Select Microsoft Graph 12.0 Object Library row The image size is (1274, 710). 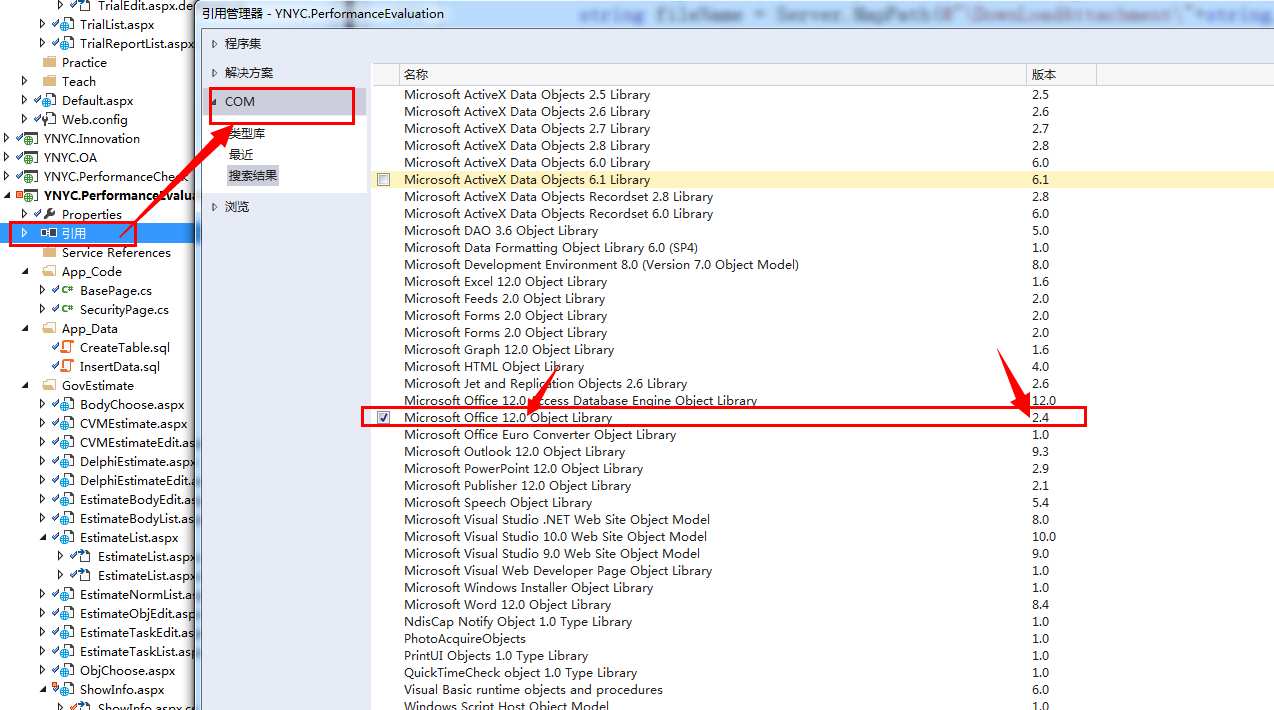coord(822,350)
